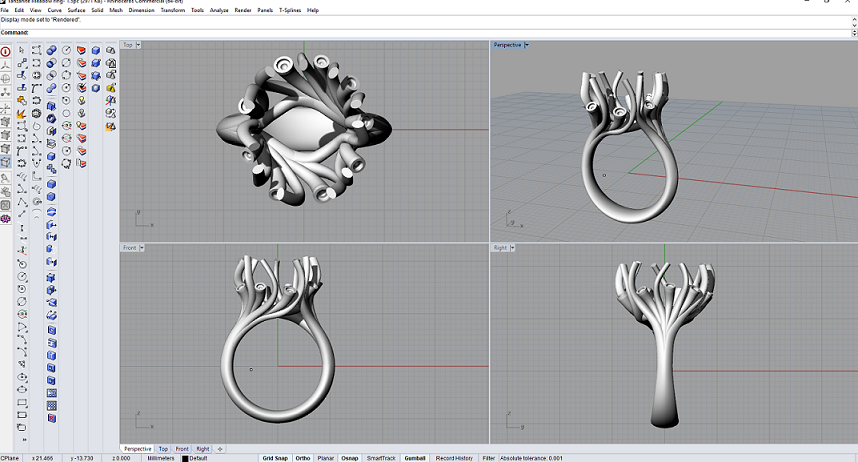Click the Top viewport title label

[128, 45]
